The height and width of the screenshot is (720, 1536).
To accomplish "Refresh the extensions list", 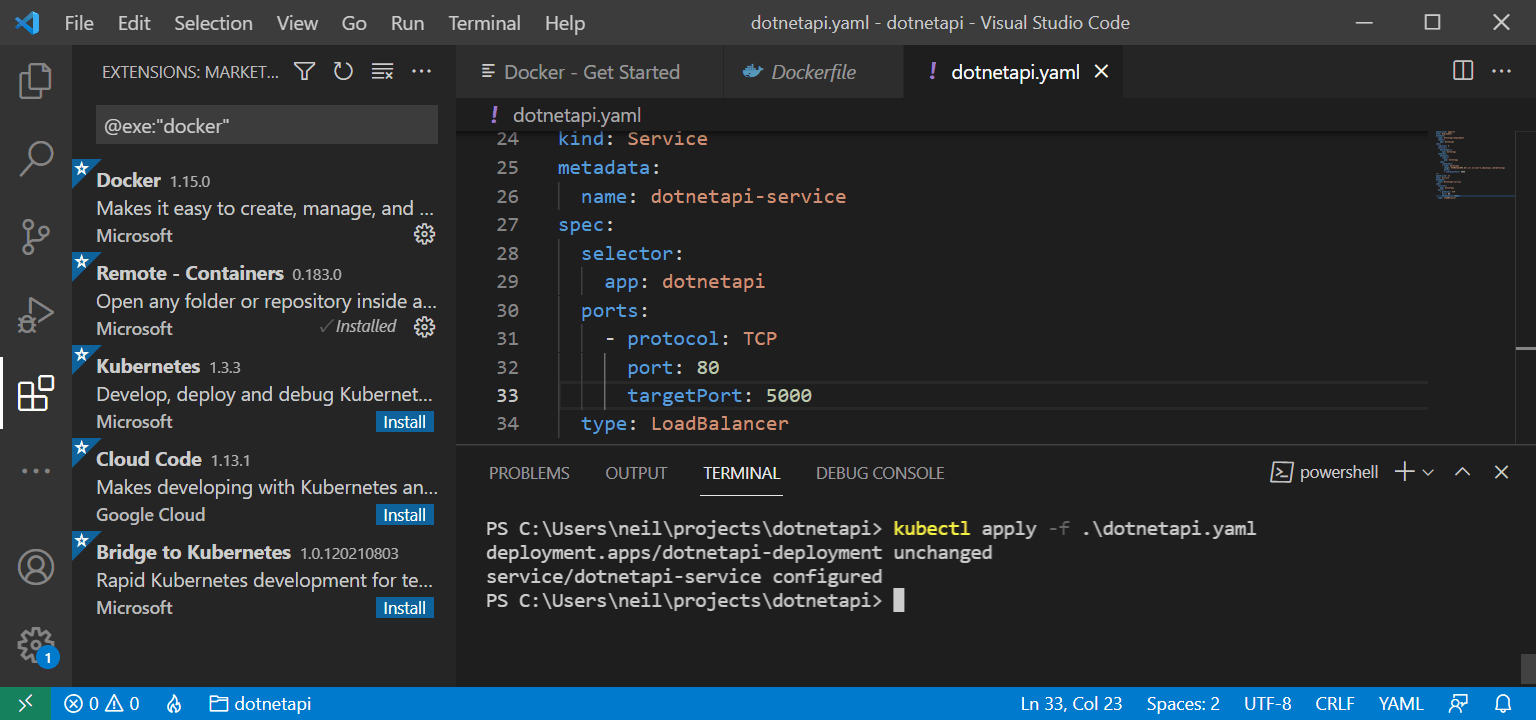I will [x=343, y=72].
